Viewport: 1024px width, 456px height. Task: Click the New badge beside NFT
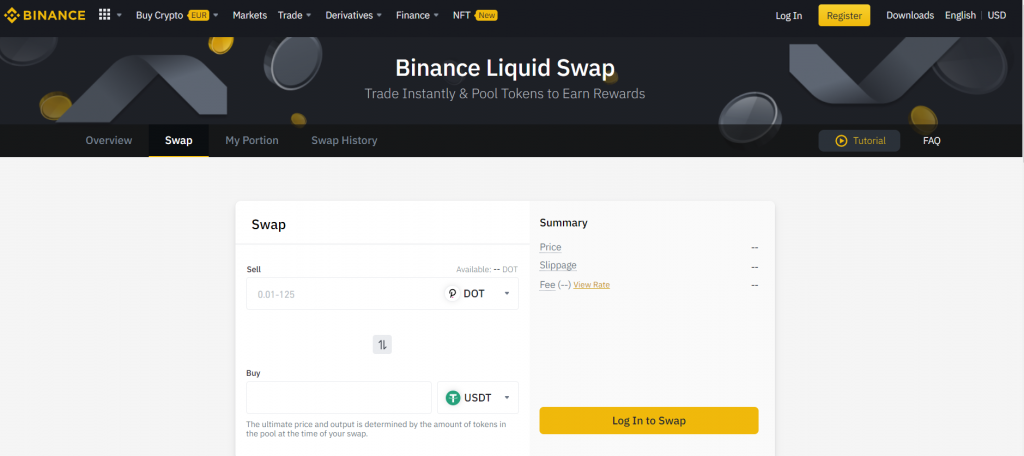487,15
